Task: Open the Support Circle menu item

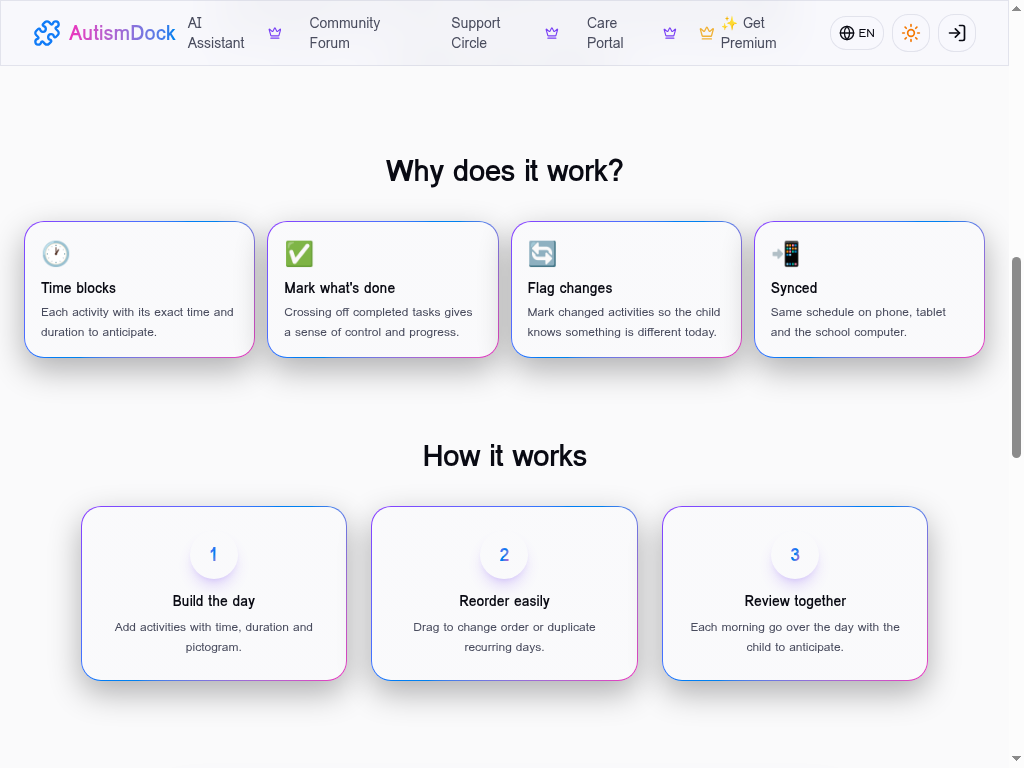Action: 475,33
